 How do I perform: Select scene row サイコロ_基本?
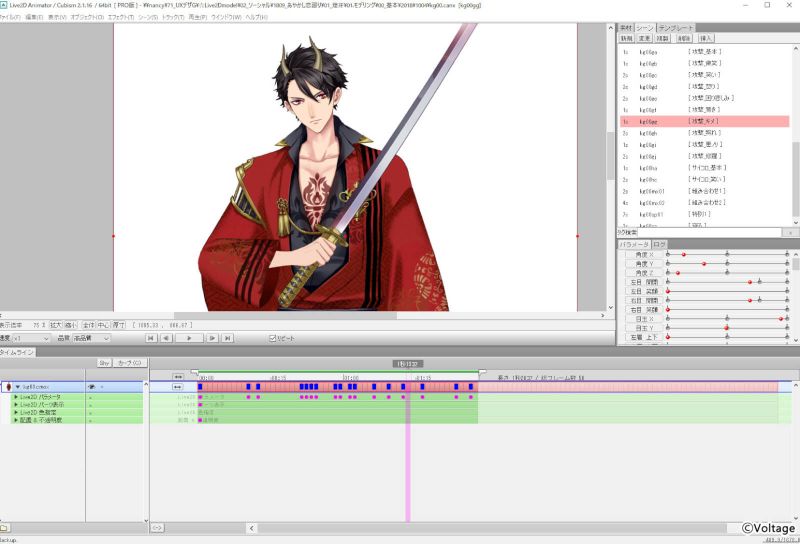tap(705, 168)
